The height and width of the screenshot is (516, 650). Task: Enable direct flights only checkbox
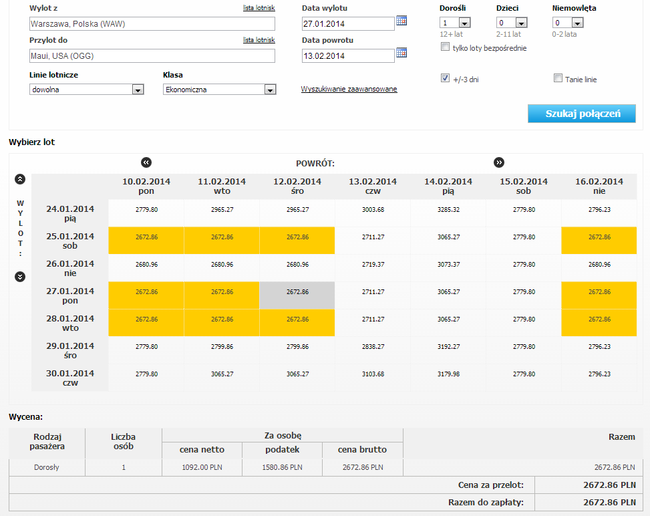(x=445, y=47)
